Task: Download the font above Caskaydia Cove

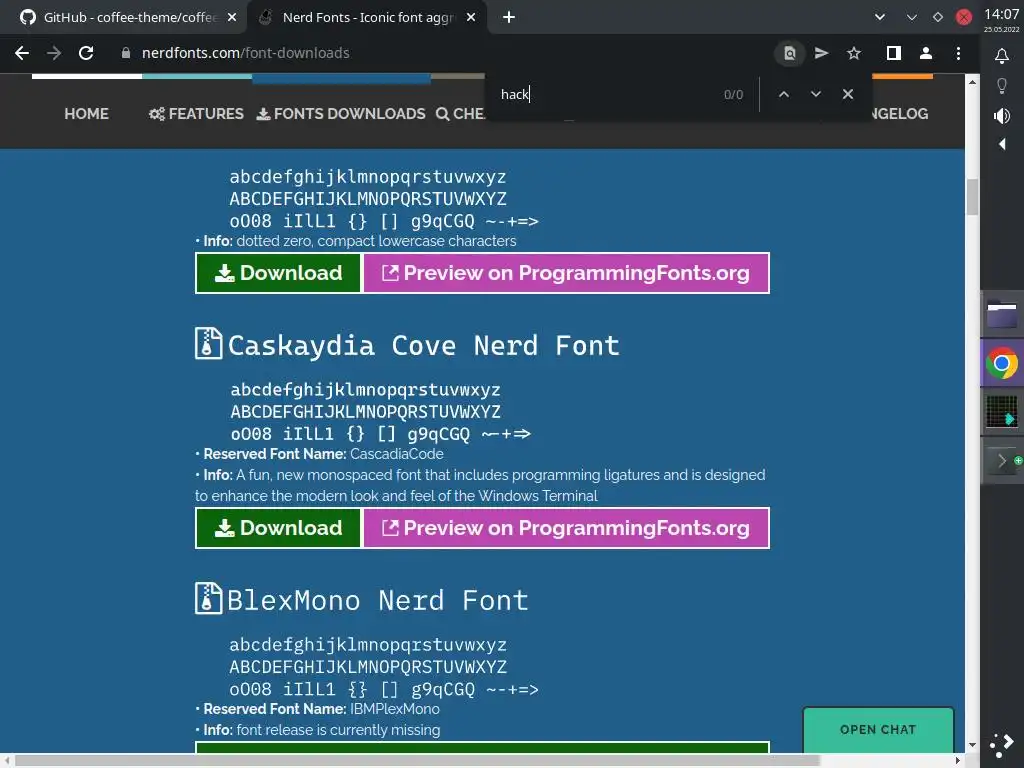Action: point(278,273)
